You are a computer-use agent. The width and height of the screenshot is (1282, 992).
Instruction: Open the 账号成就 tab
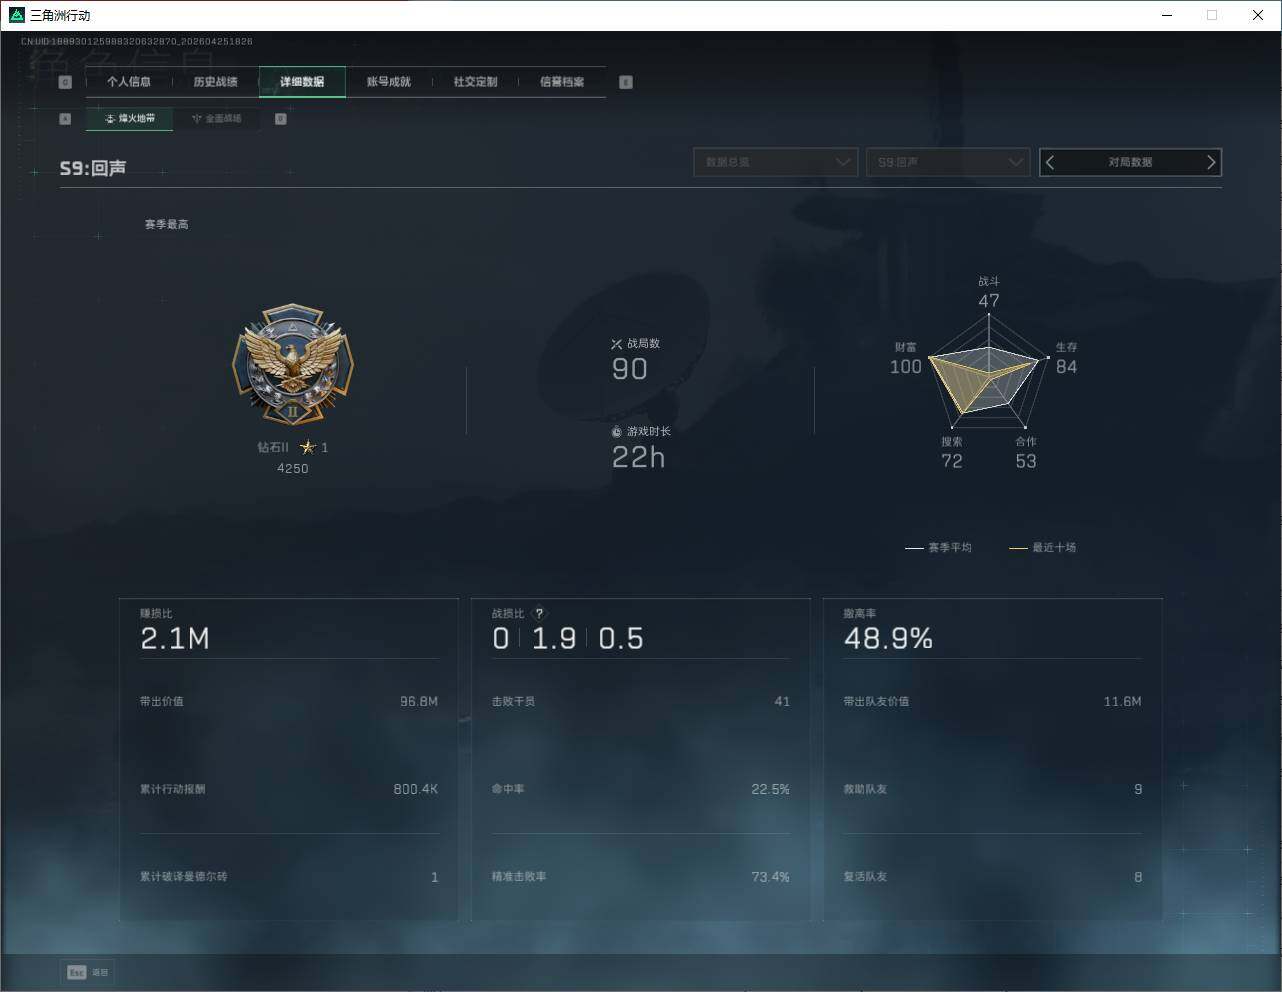point(388,82)
